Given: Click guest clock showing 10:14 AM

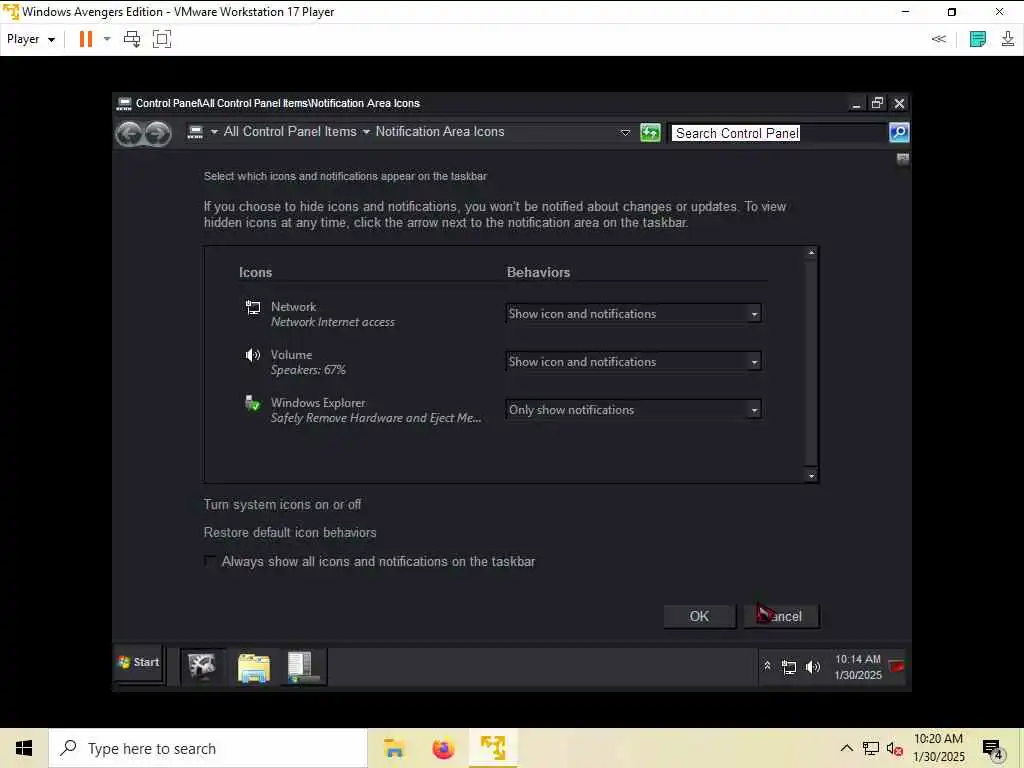Looking at the screenshot, I should click(858, 667).
